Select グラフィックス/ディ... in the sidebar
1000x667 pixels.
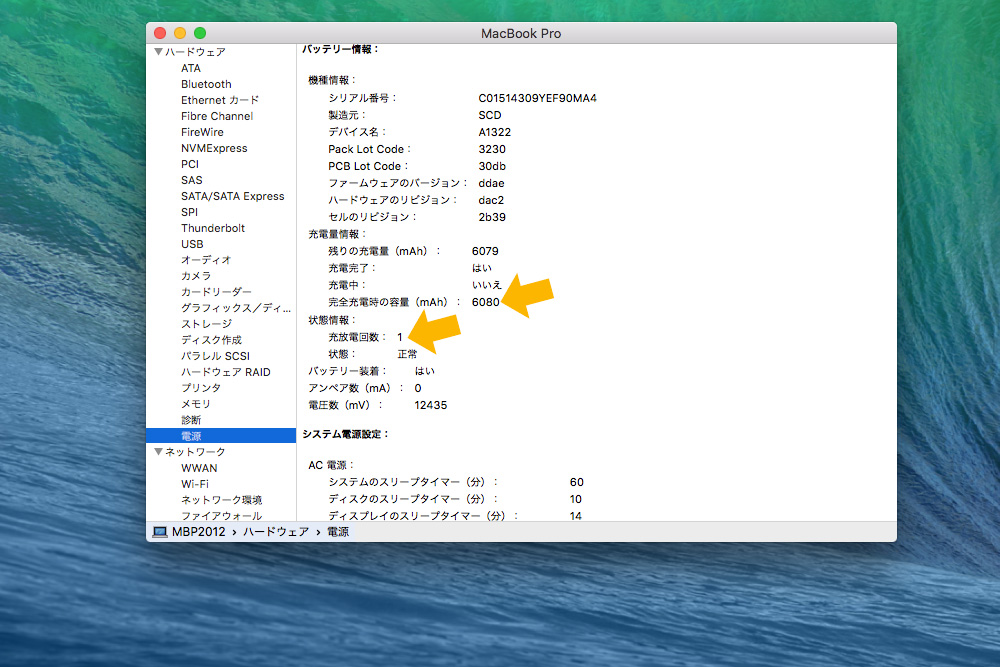(x=235, y=307)
